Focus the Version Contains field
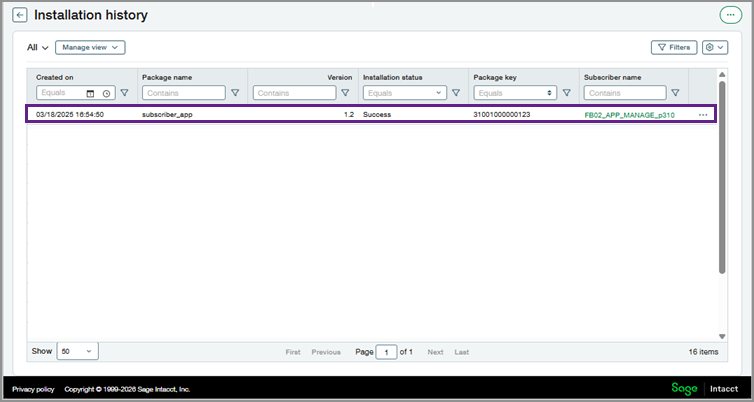 294,93
